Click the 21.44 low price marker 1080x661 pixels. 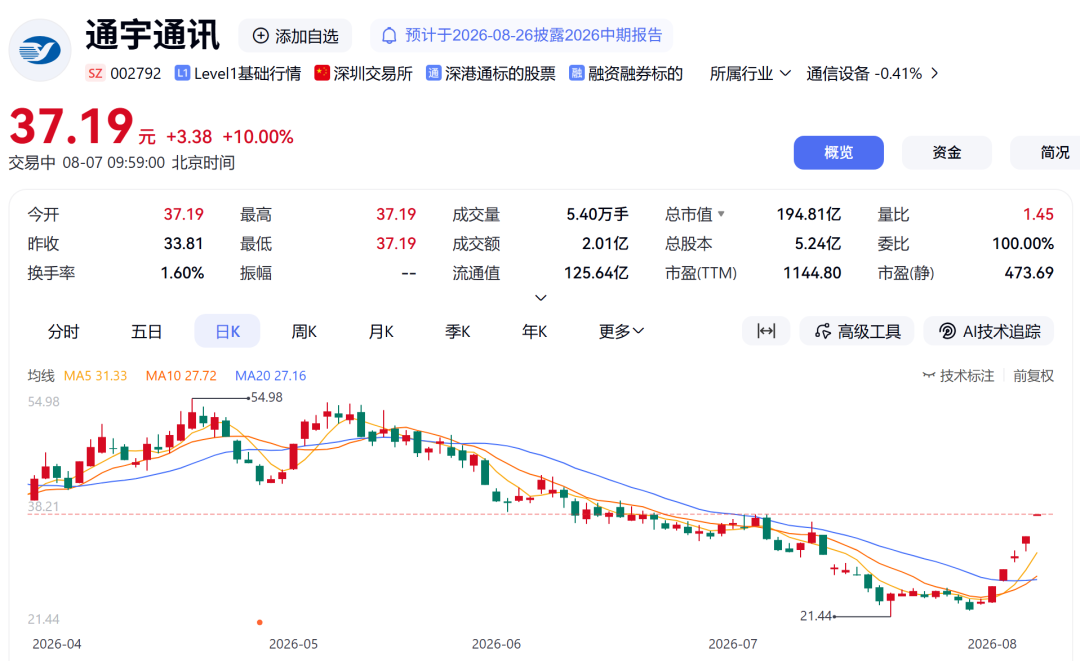pos(816,616)
